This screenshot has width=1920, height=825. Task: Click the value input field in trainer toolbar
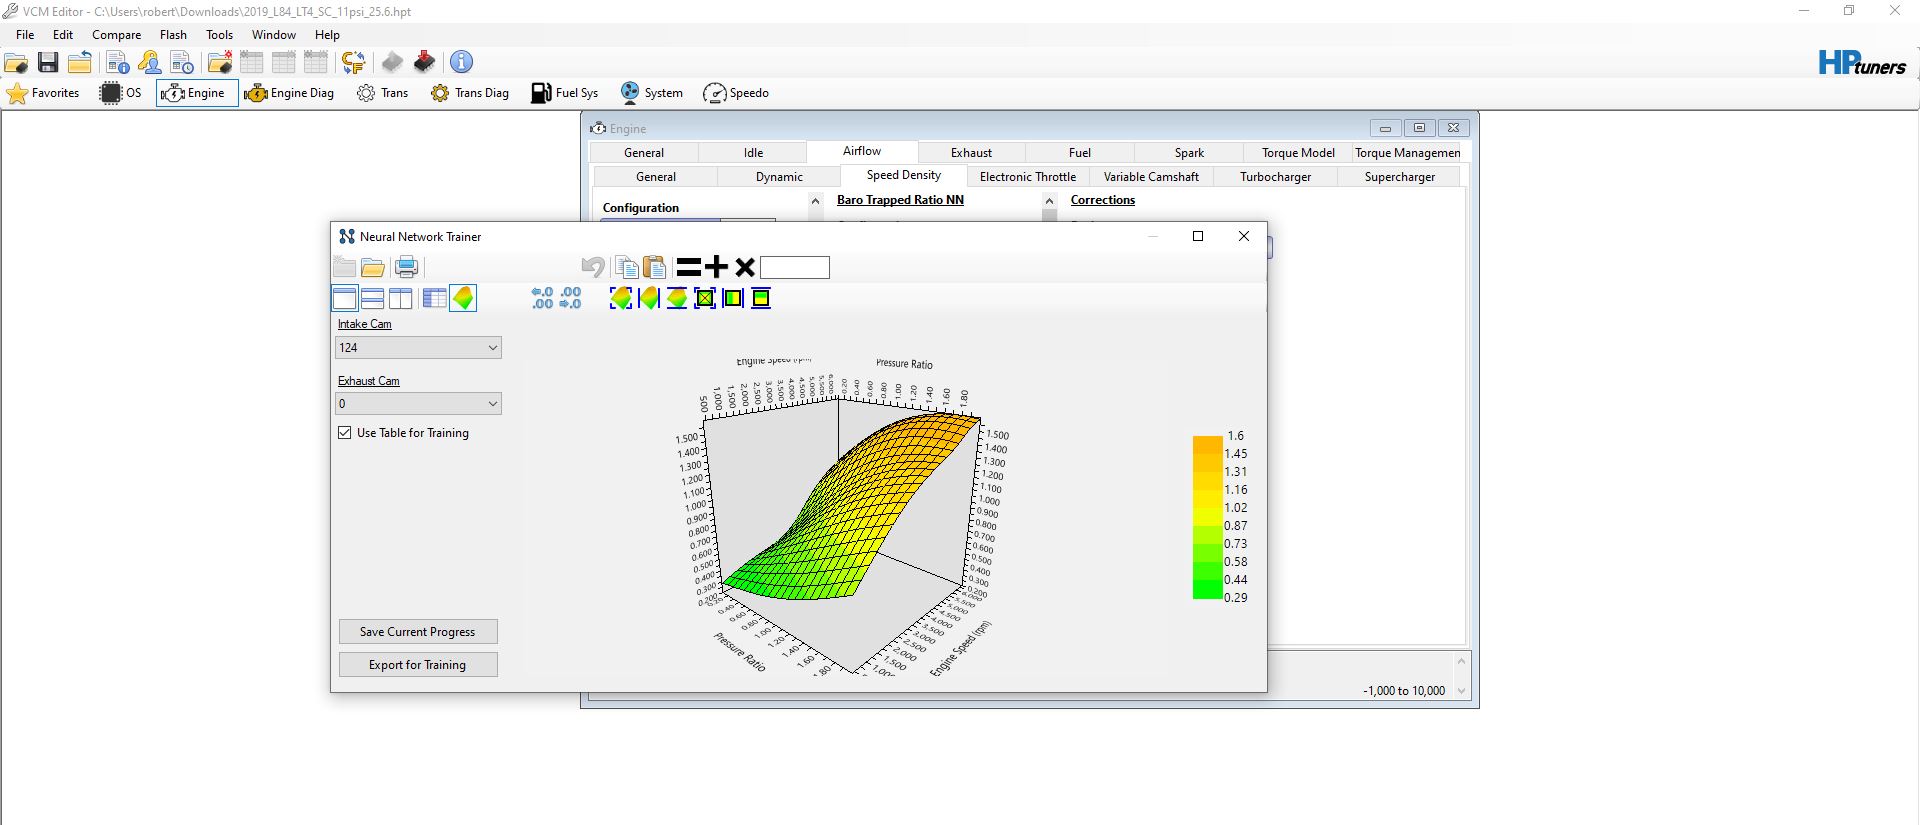pyautogui.click(x=795, y=267)
